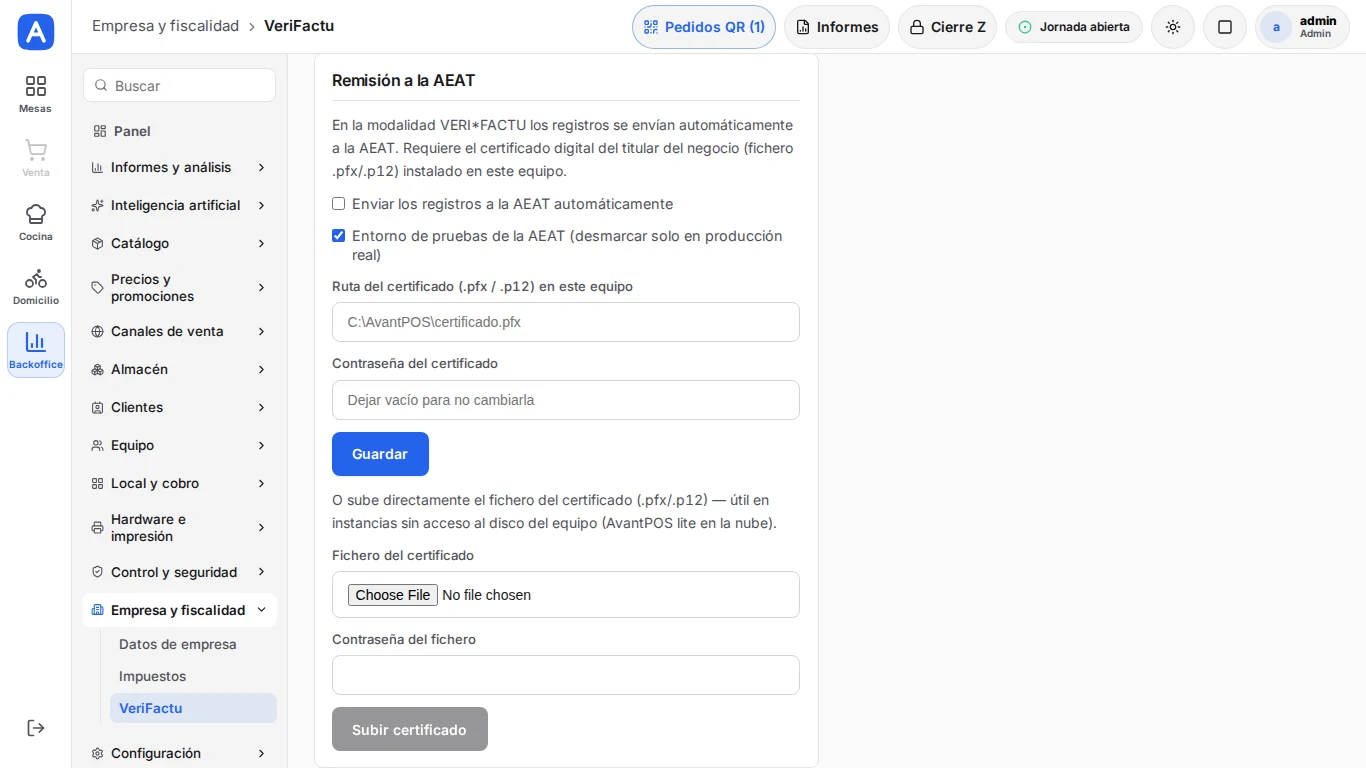1366x768 pixels.
Task: Toggle light theme sun icon
Action: (x=1173, y=27)
